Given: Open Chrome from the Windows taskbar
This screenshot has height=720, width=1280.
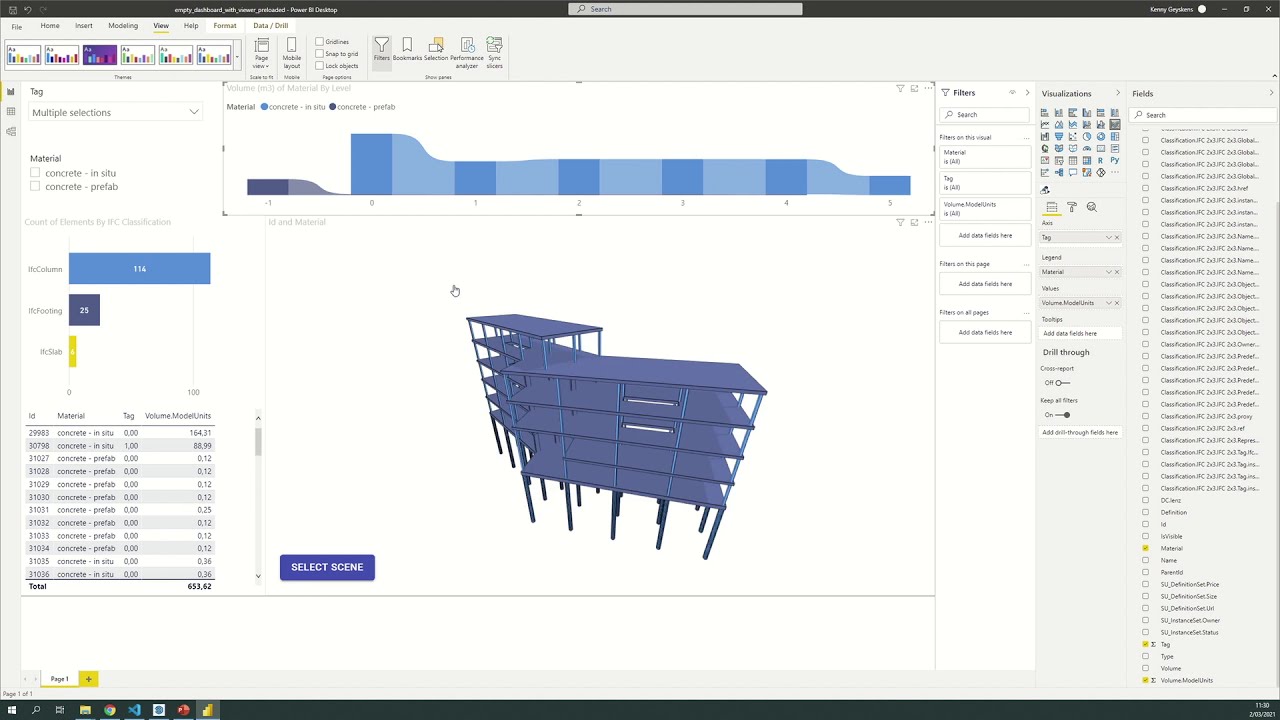Looking at the screenshot, I should 110,710.
